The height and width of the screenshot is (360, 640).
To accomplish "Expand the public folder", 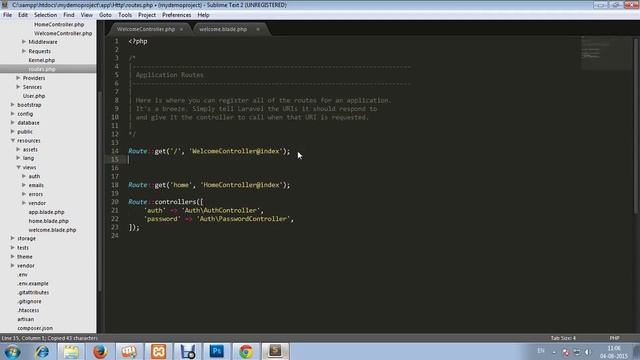I will [13, 131].
